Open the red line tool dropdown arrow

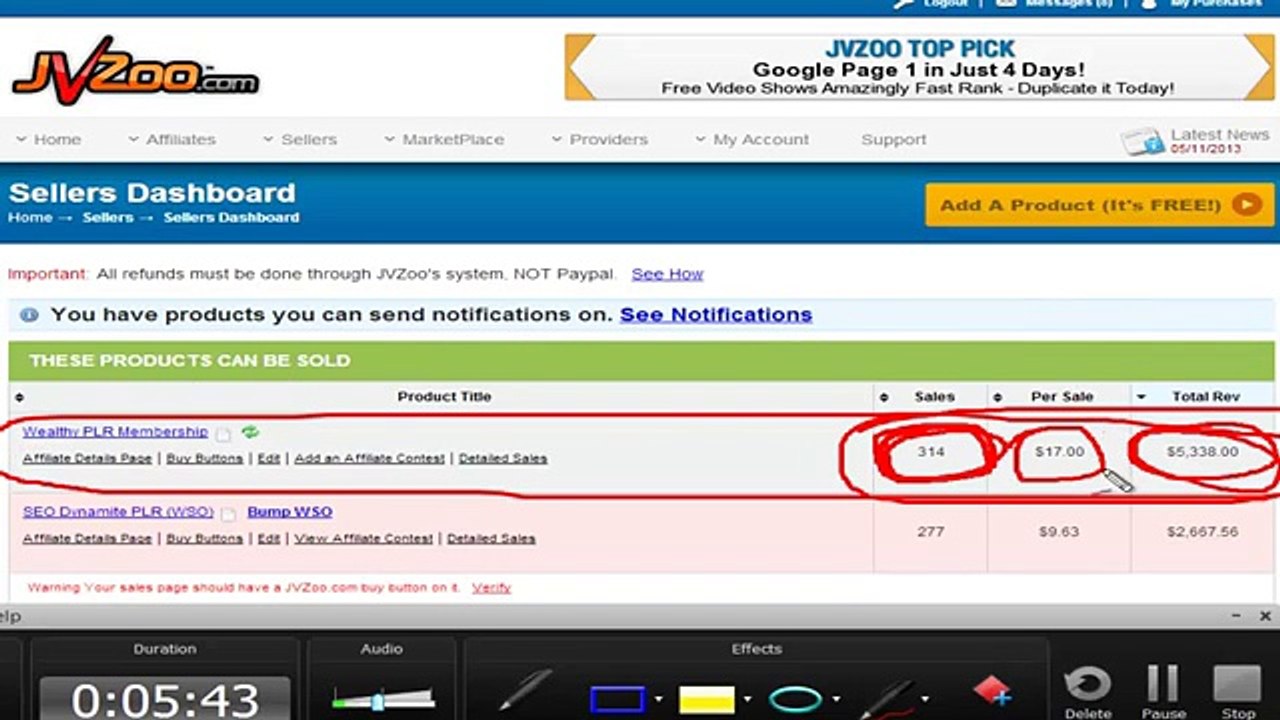925,699
